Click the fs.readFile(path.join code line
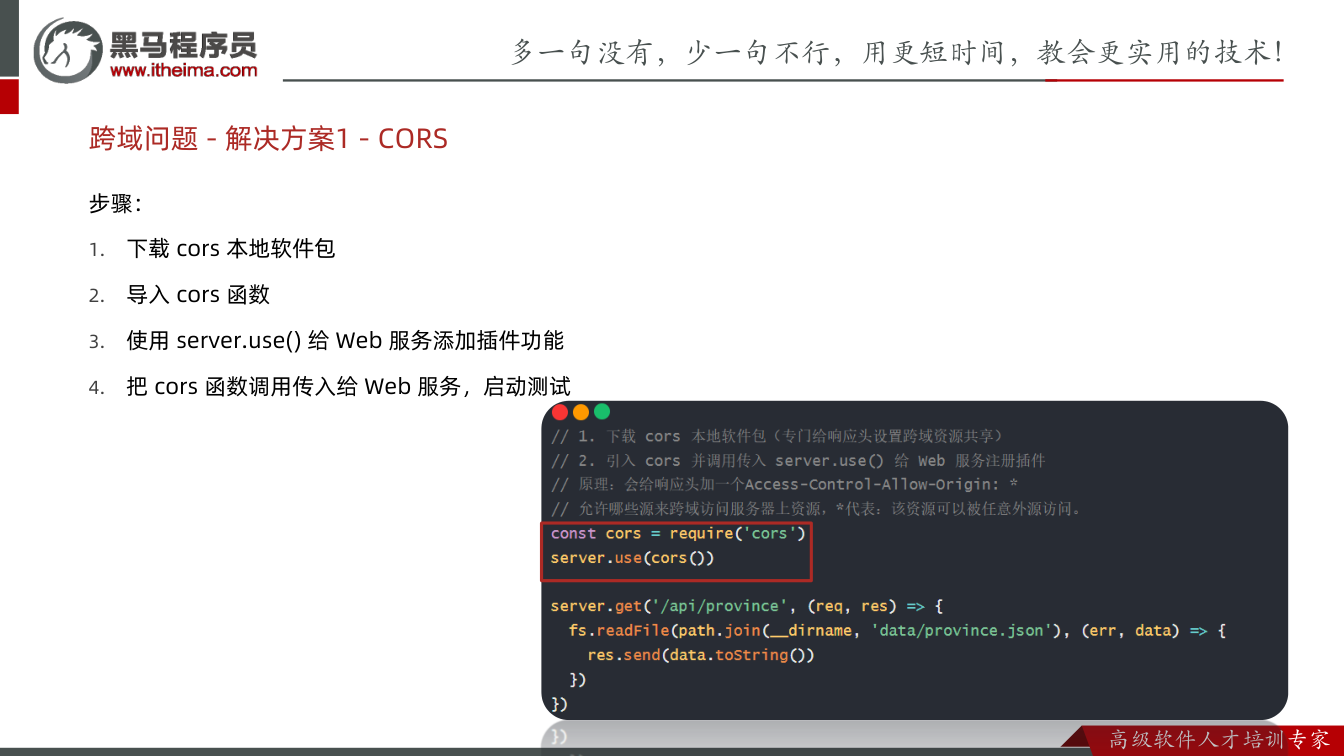This screenshot has height=756, width=1344. tap(897, 631)
